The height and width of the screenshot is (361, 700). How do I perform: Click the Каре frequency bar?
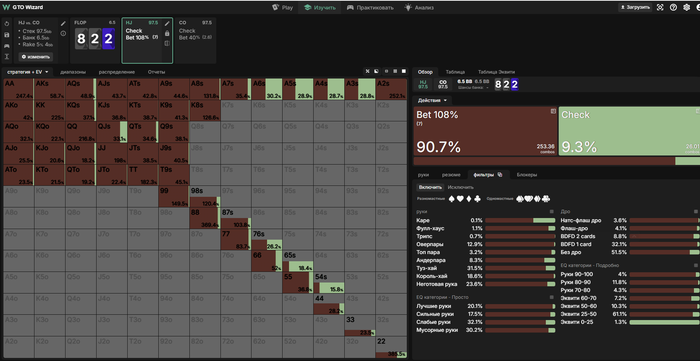pos(520,220)
